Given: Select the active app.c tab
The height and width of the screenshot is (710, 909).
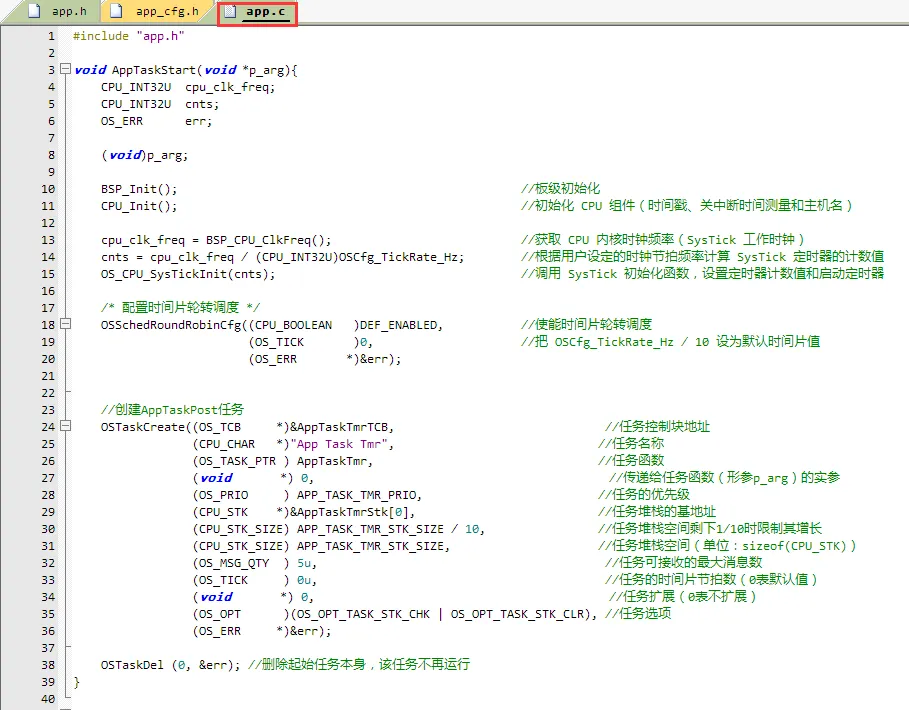Looking at the screenshot, I should pyautogui.click(x=265, y=12).
